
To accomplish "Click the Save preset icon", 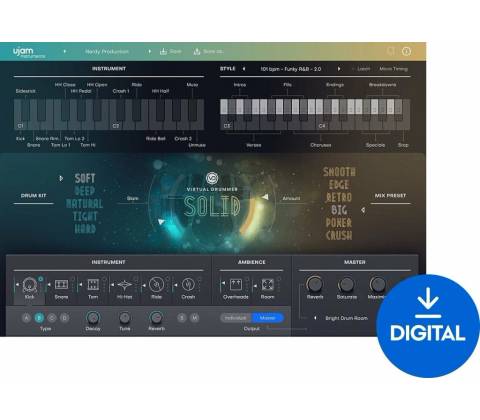I will click(x=163, y=51).
